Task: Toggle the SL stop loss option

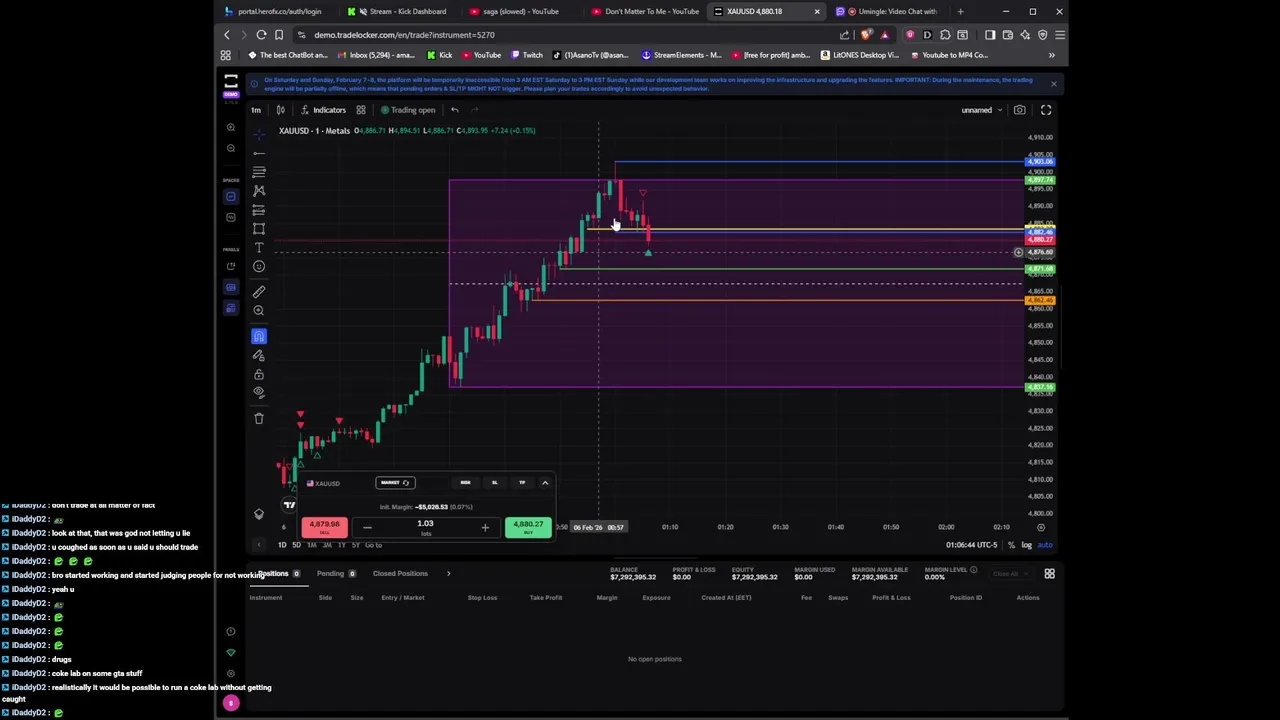Action: (494, 483)
